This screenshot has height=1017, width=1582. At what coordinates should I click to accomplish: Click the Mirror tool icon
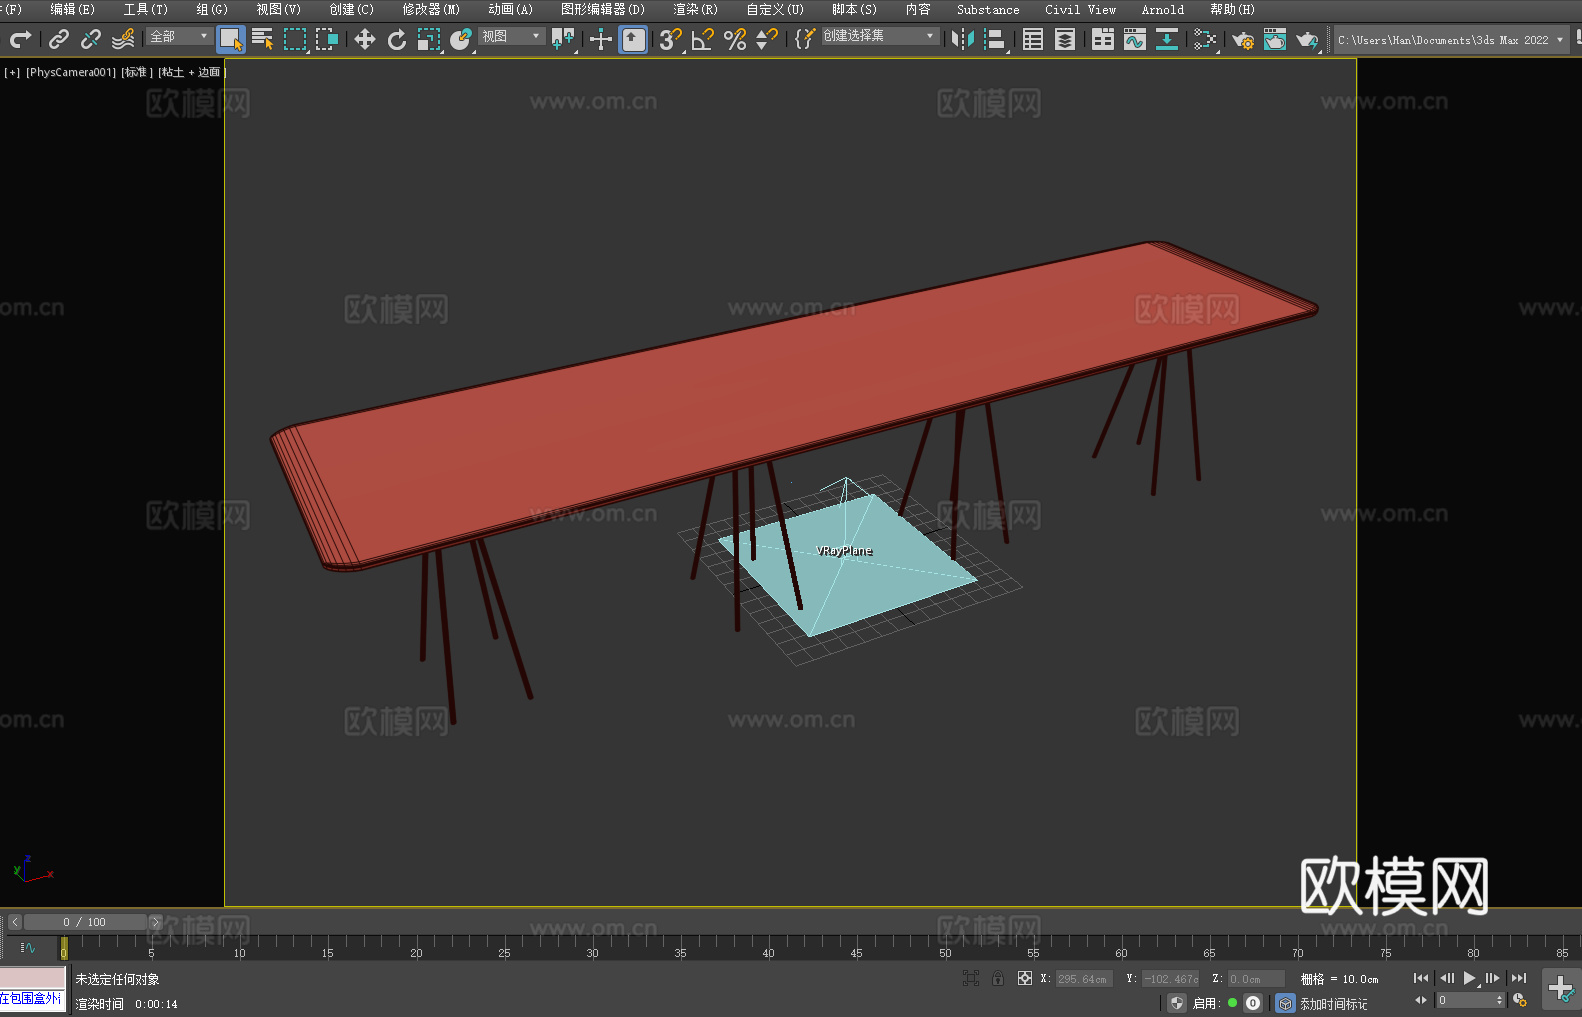963,39
